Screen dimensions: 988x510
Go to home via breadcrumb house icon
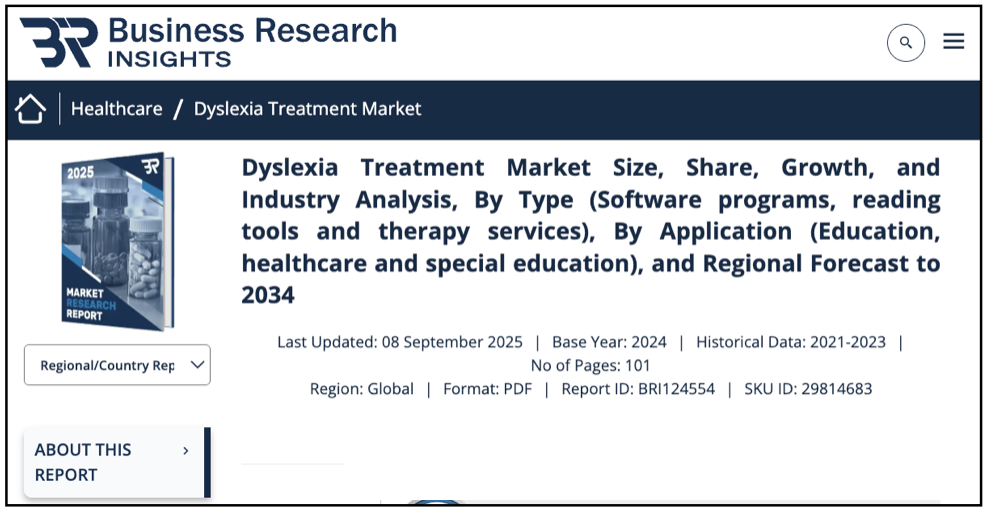coord(31,109)
